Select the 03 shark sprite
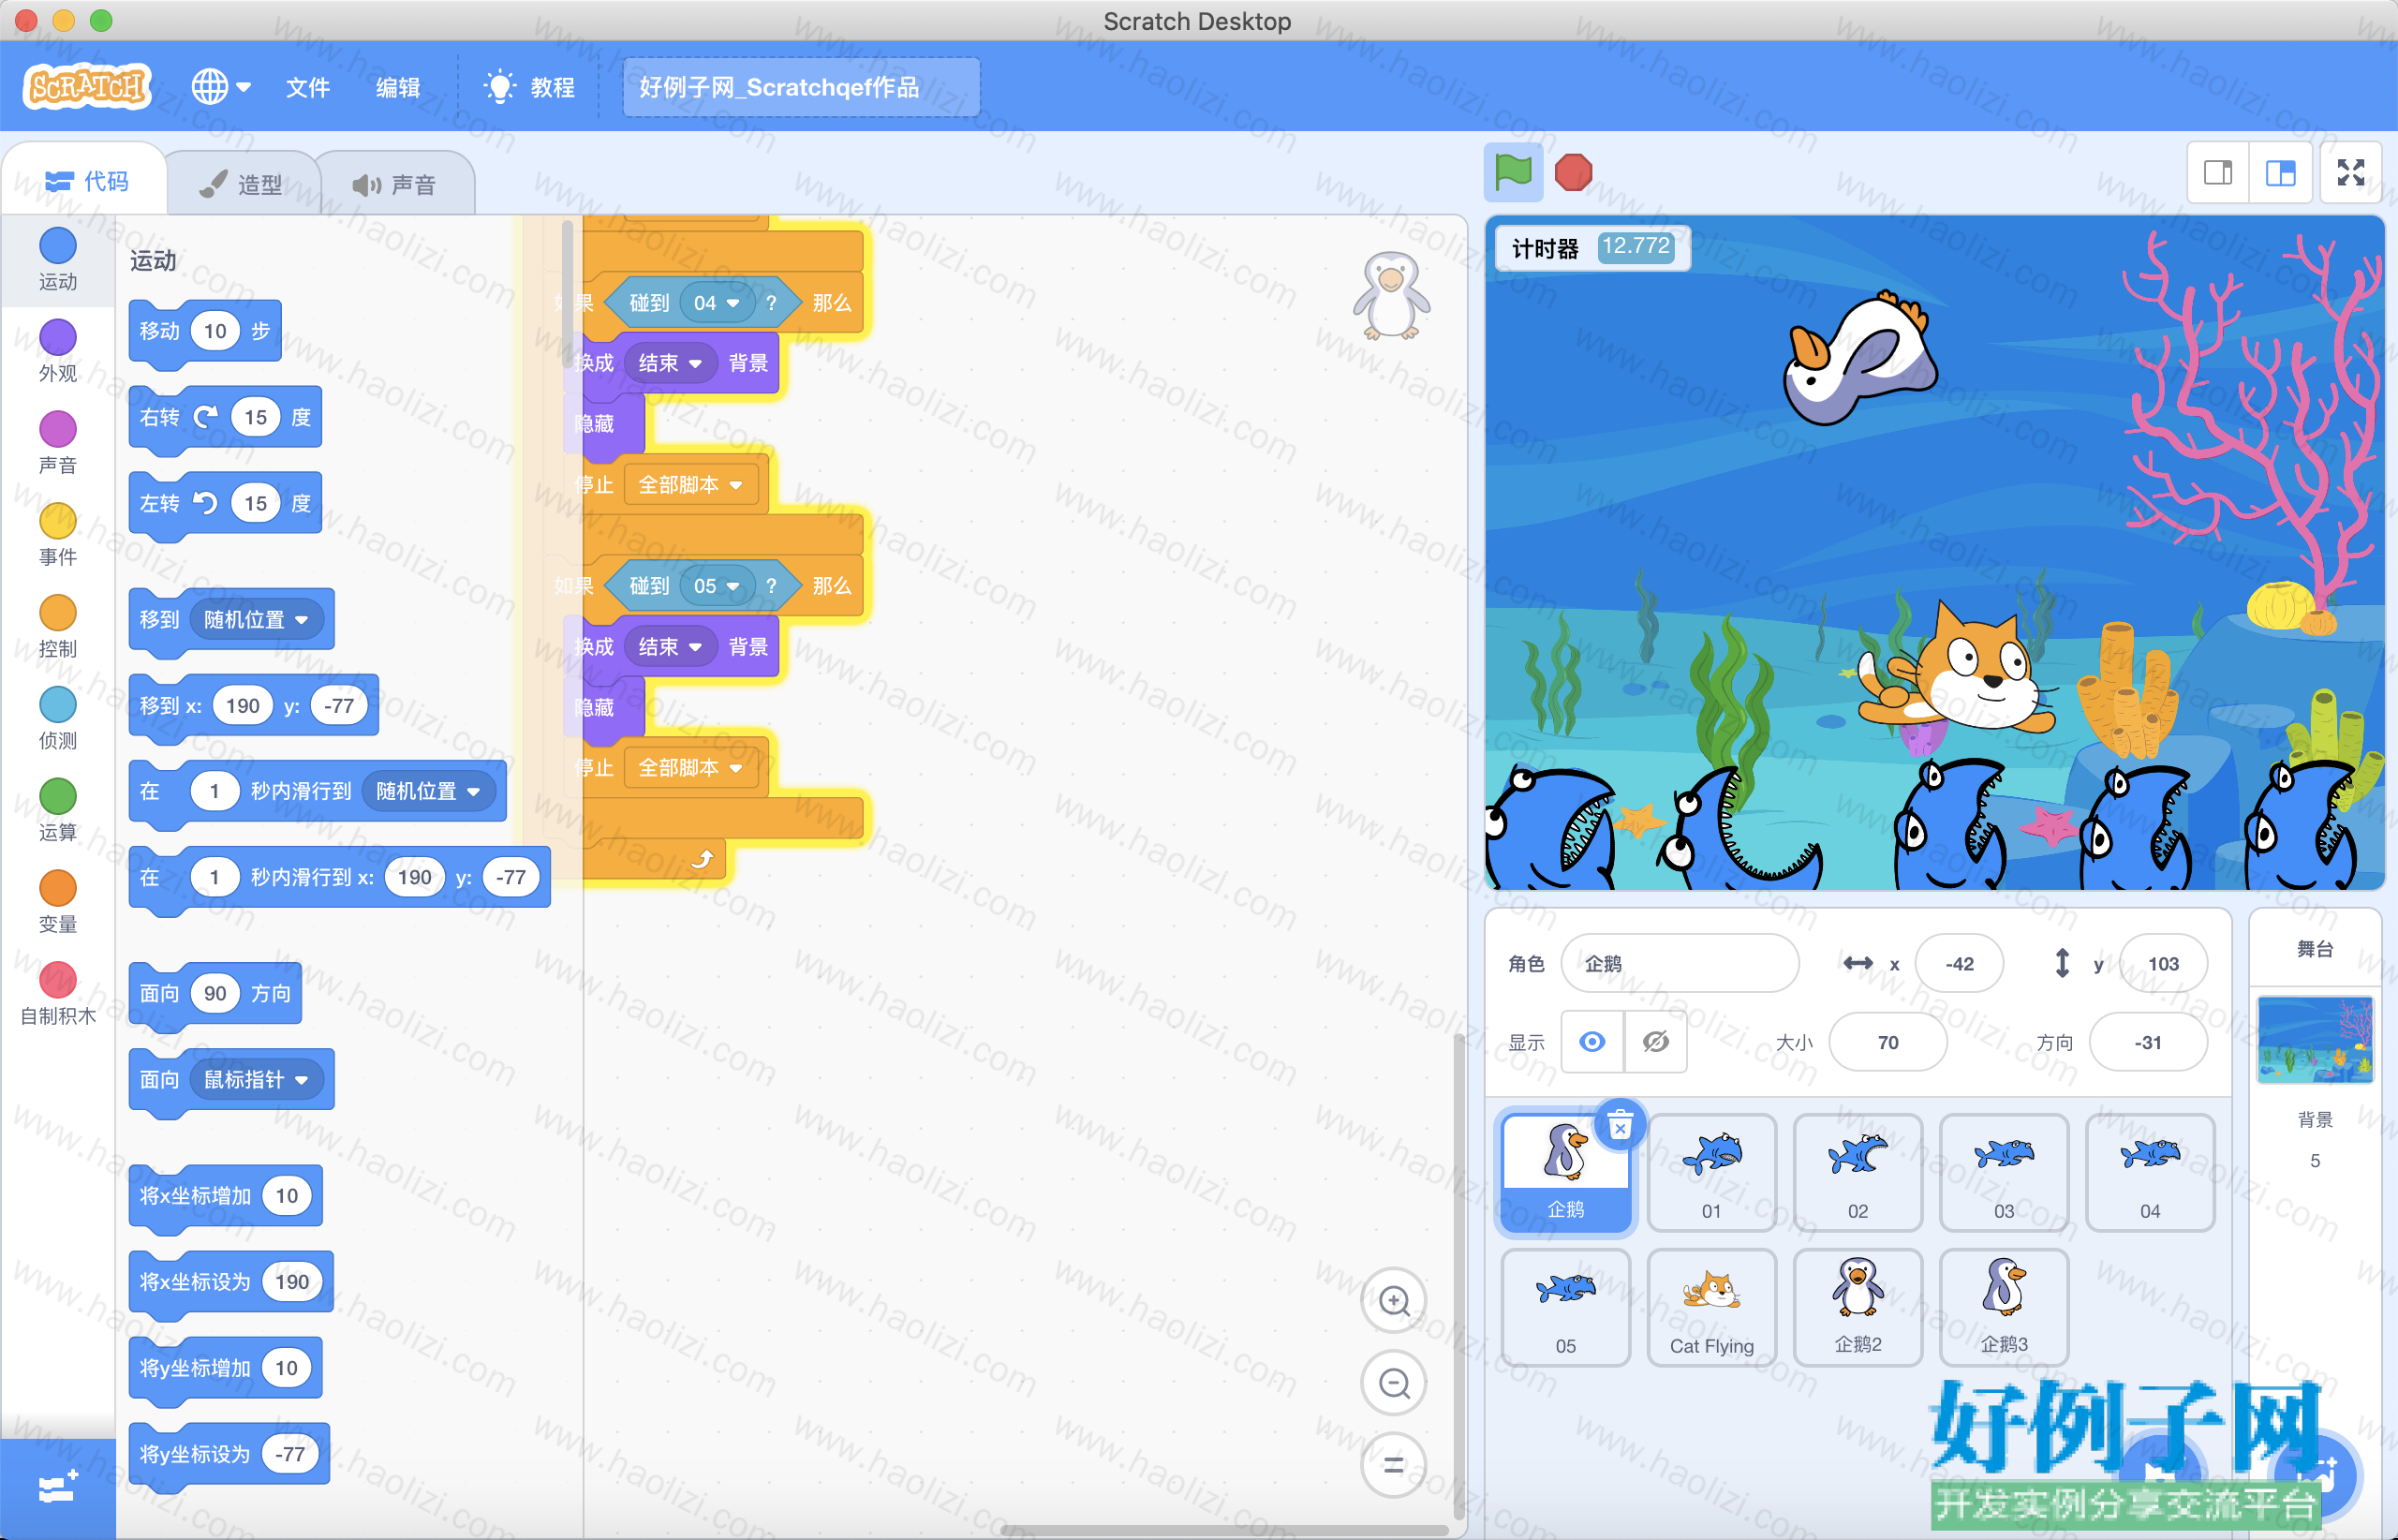 tap(2004, 1172)
